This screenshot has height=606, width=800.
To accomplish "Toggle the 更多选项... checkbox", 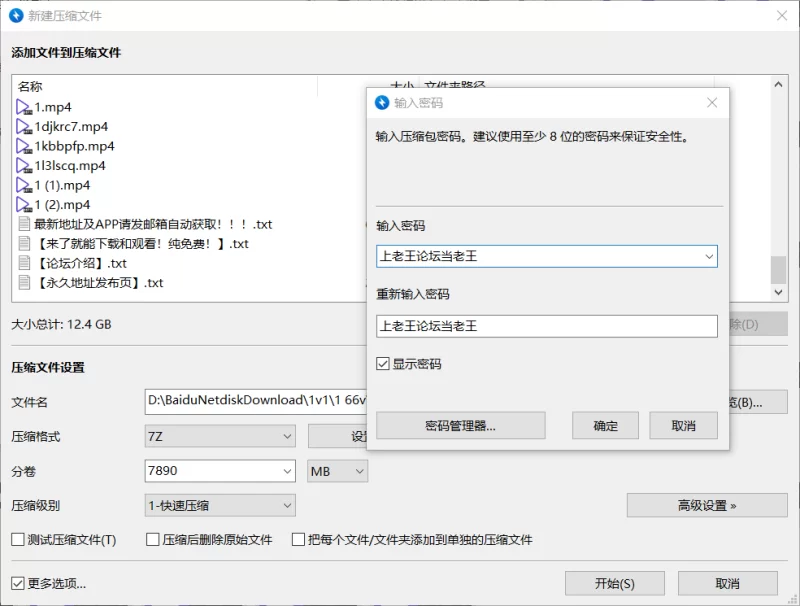I will (x=18, y=584).
